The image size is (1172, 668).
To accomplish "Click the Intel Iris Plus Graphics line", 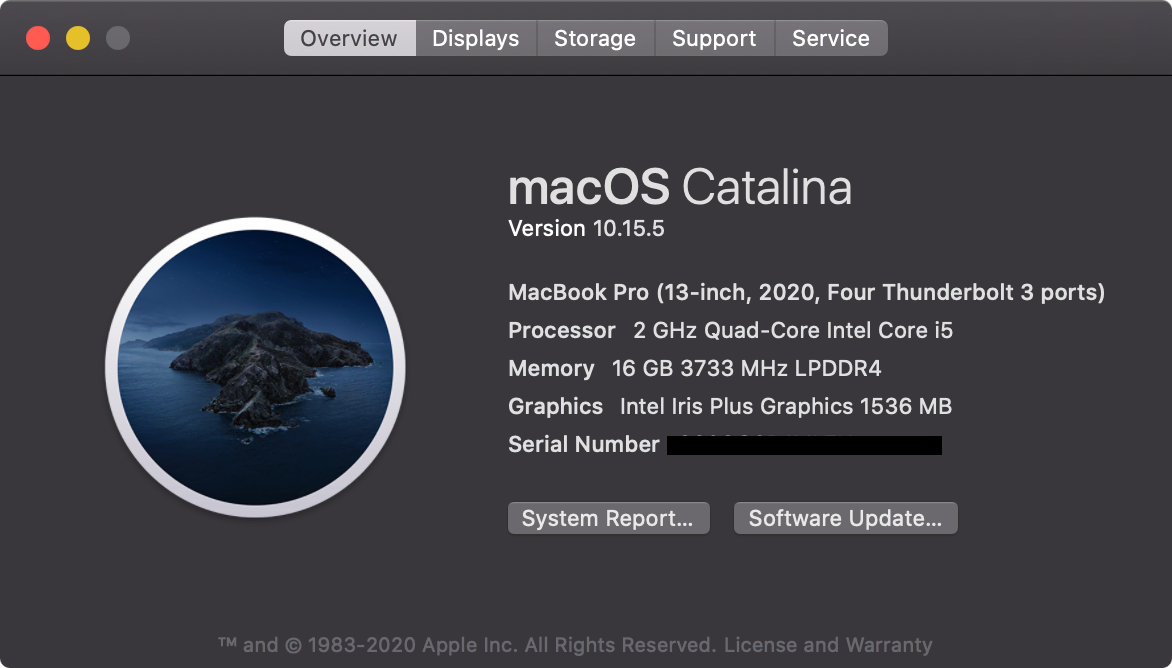I will (x=730, y=406).
